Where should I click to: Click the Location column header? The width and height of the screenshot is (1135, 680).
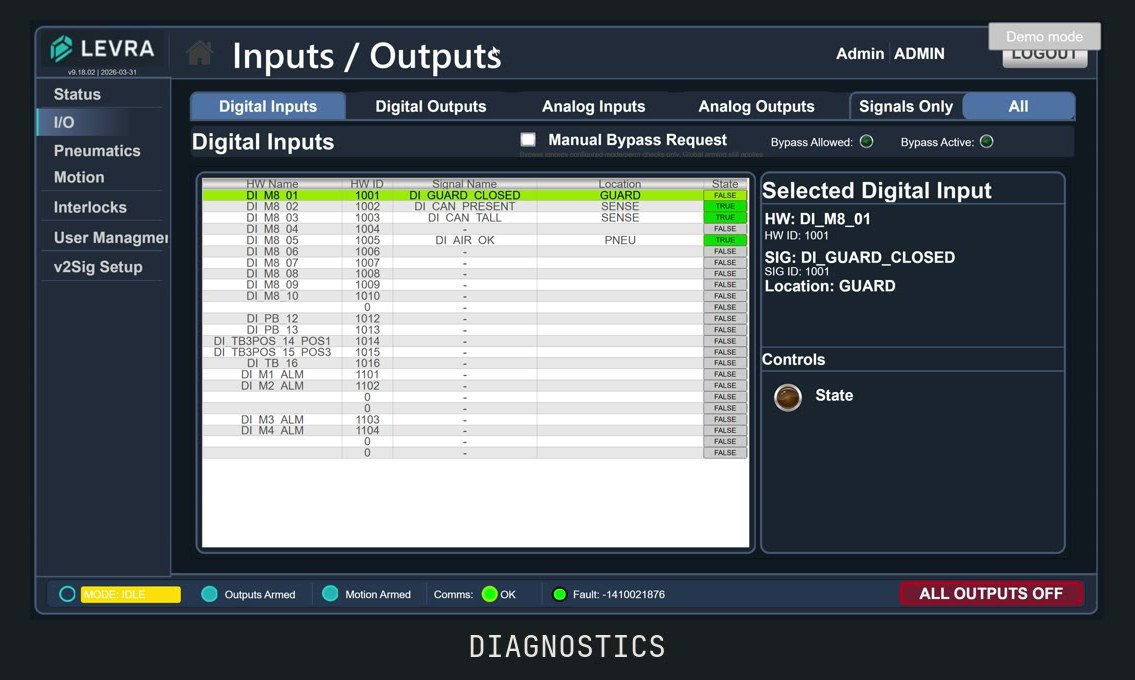tap(620, 184)
